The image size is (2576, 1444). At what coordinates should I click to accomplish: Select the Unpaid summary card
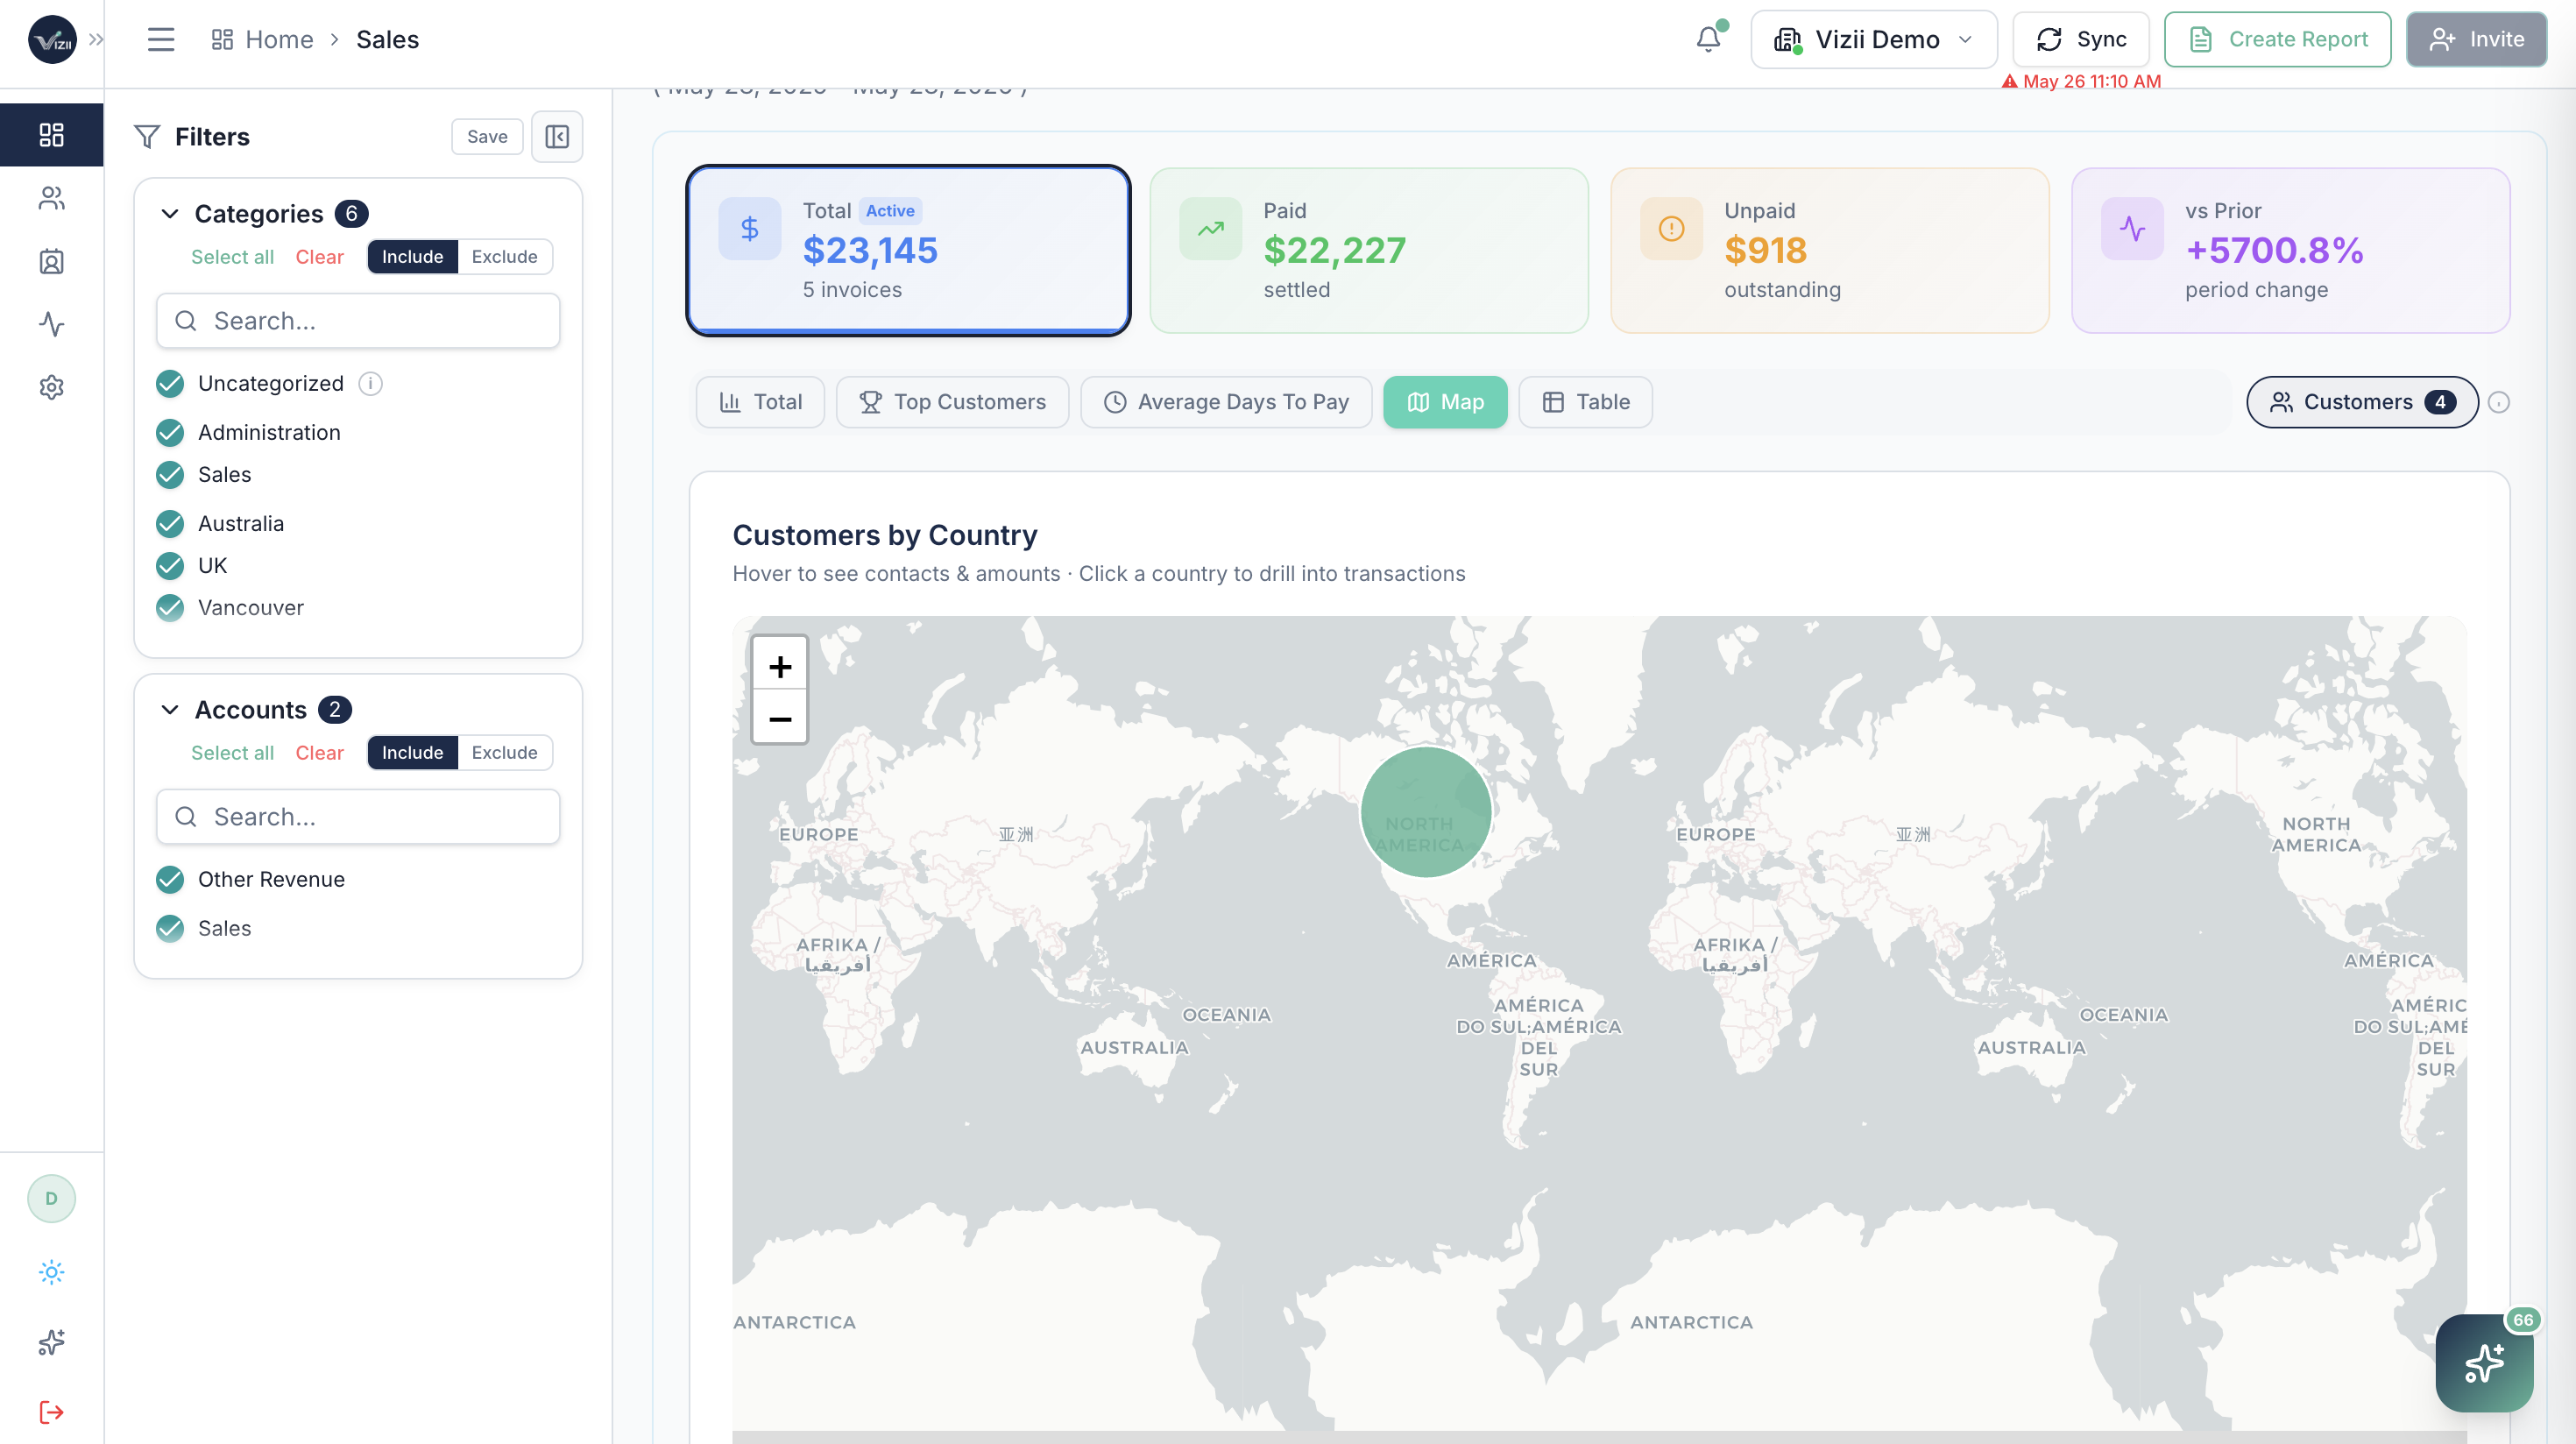[1829, 250]
